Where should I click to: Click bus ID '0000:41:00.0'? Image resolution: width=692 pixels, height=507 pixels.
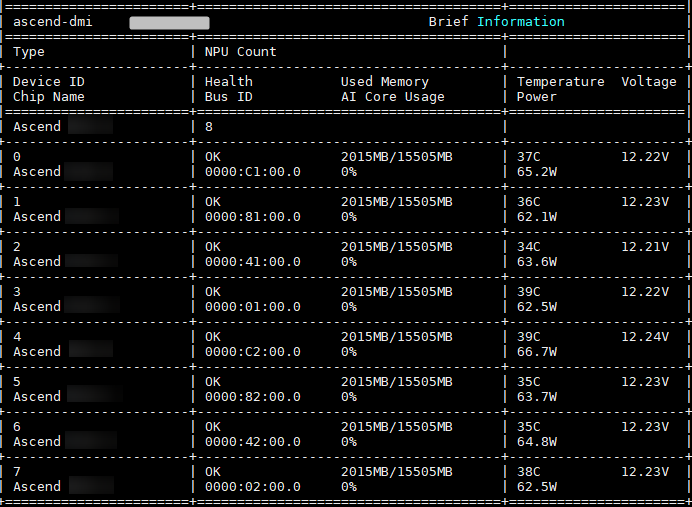coord(252,262)
